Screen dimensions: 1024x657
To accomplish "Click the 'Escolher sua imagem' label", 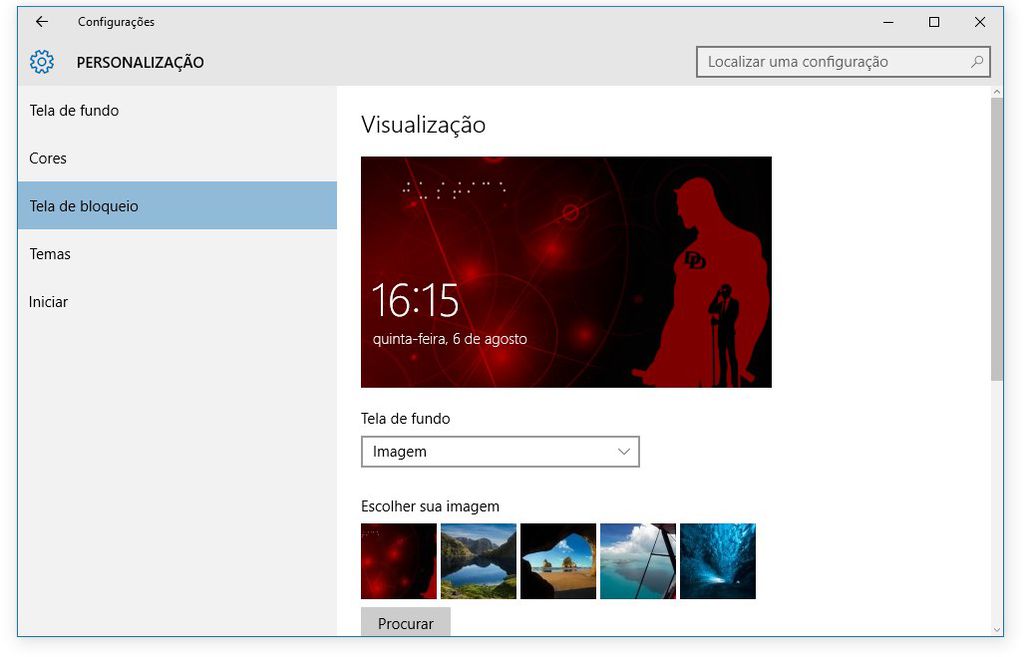I will point(430,506).
